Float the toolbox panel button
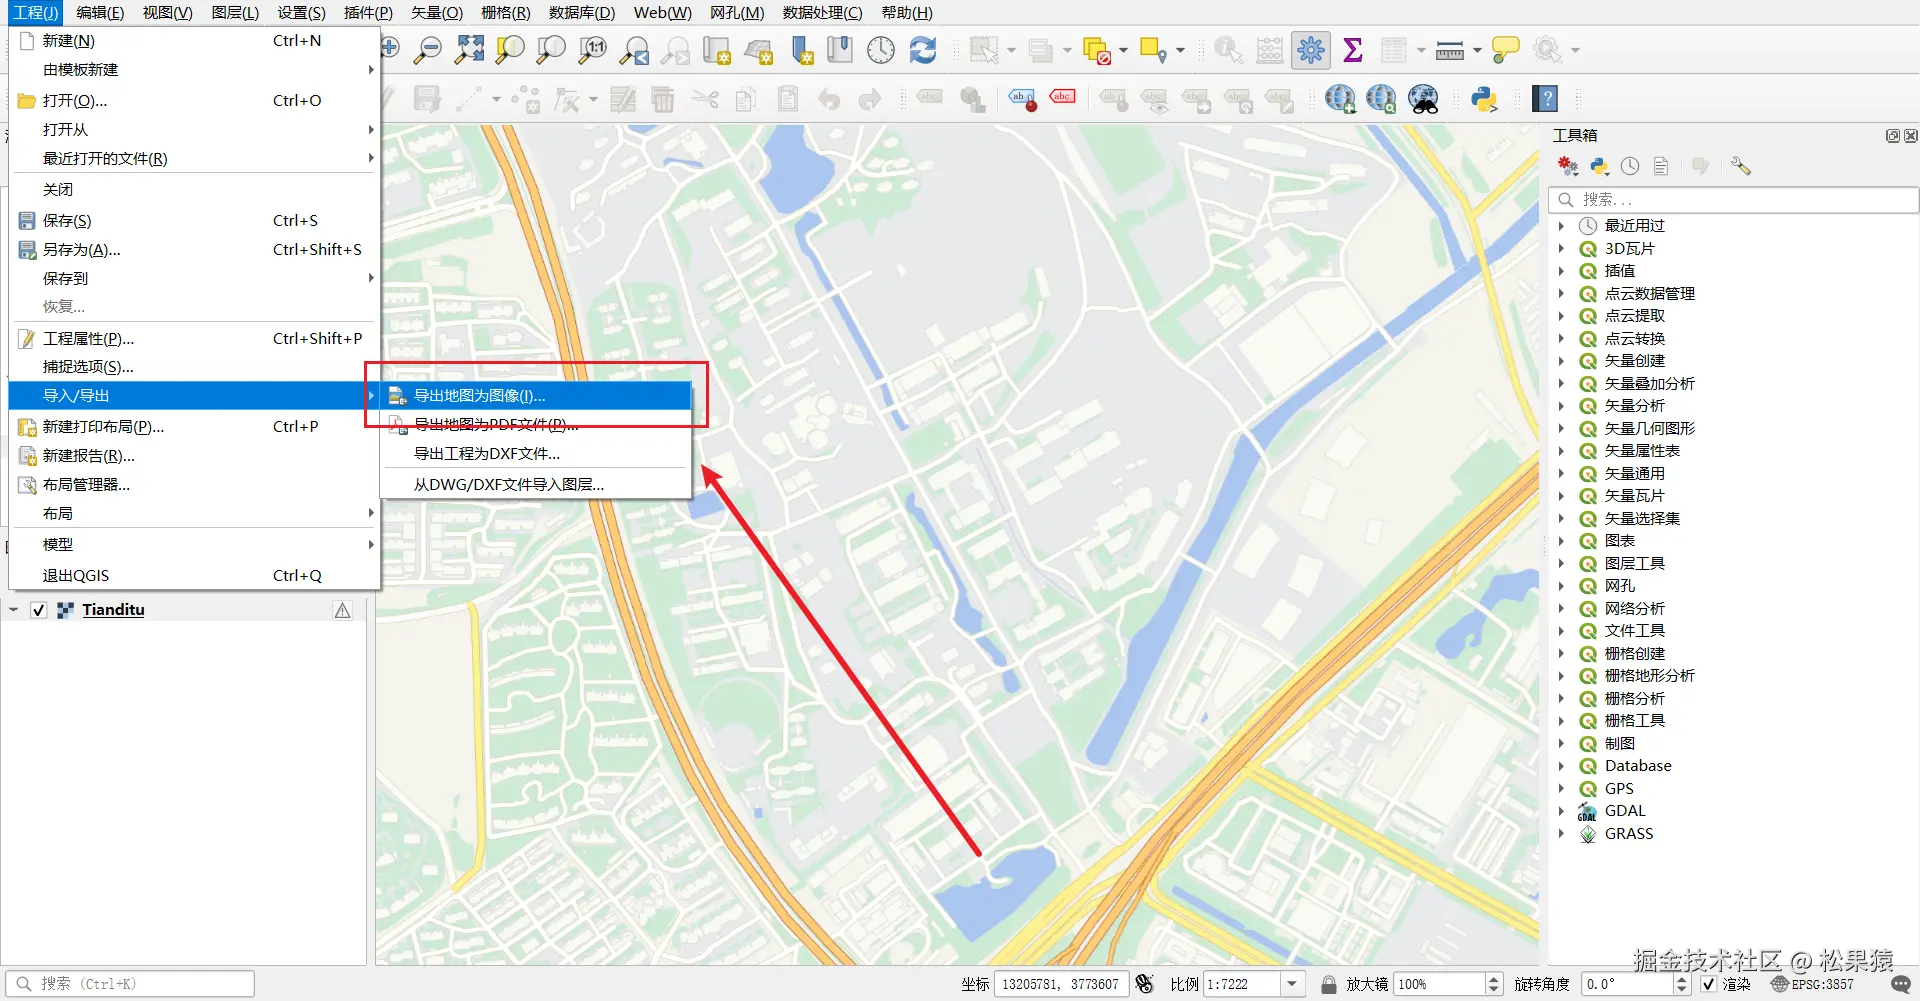This screenshot has width=1920, height=1001. [1892, 136]
